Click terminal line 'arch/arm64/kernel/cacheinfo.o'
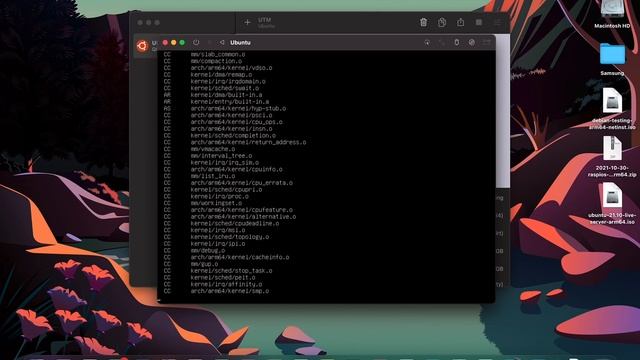The height and width of the screenshot is (360, 640). coord(240,257)
